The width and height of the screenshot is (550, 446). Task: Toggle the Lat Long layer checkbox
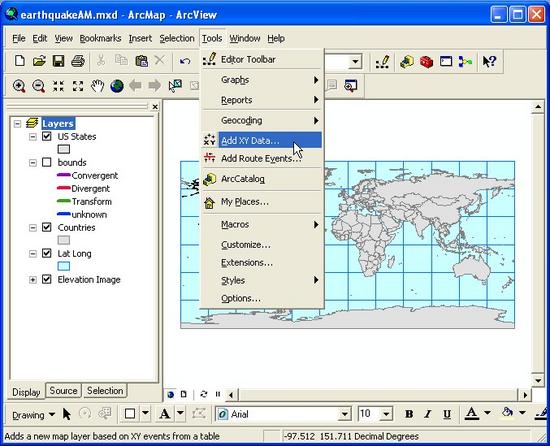[x=47, y=253]
